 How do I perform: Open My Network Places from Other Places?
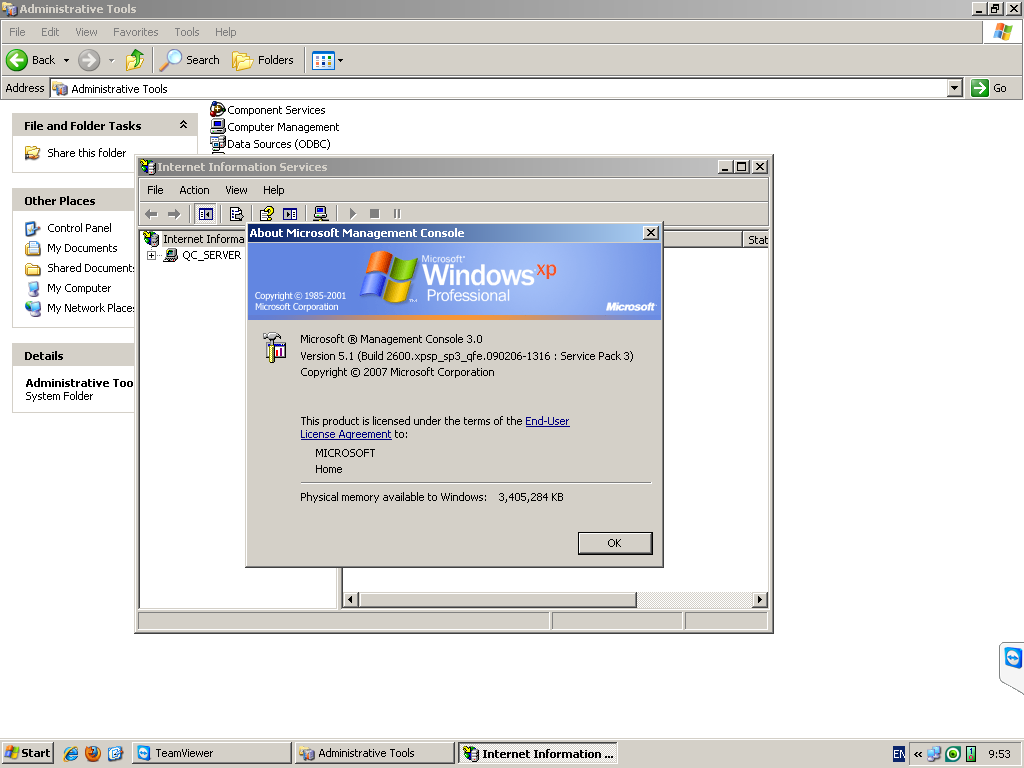[x=79, y=308]
